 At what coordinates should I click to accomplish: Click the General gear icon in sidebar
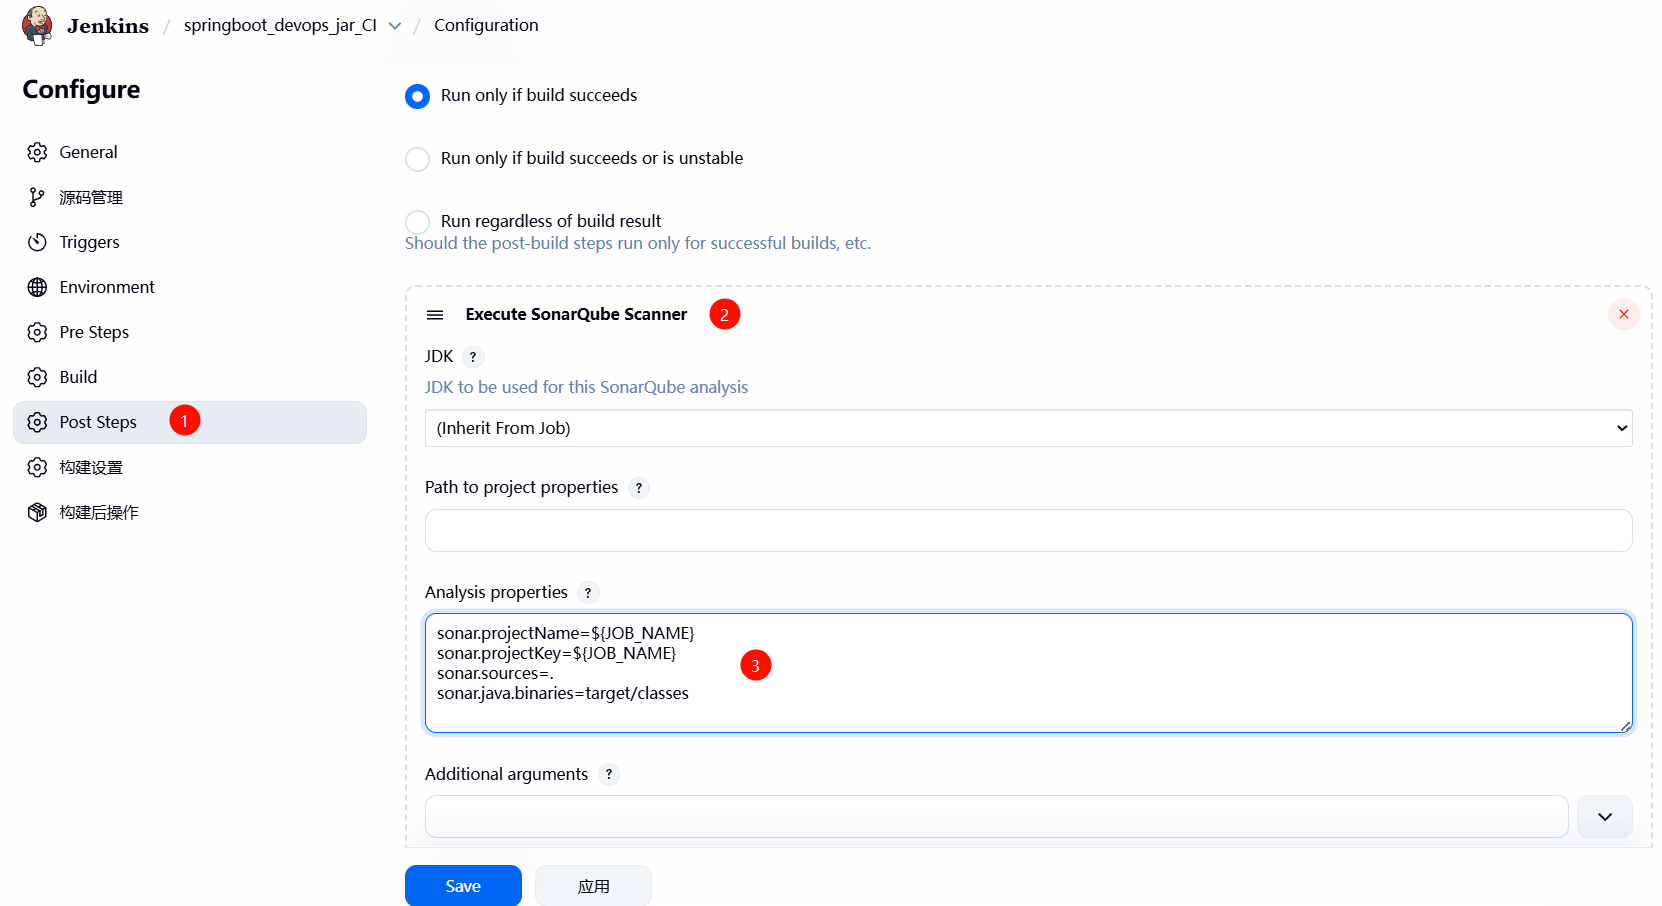tap(37, 152)
